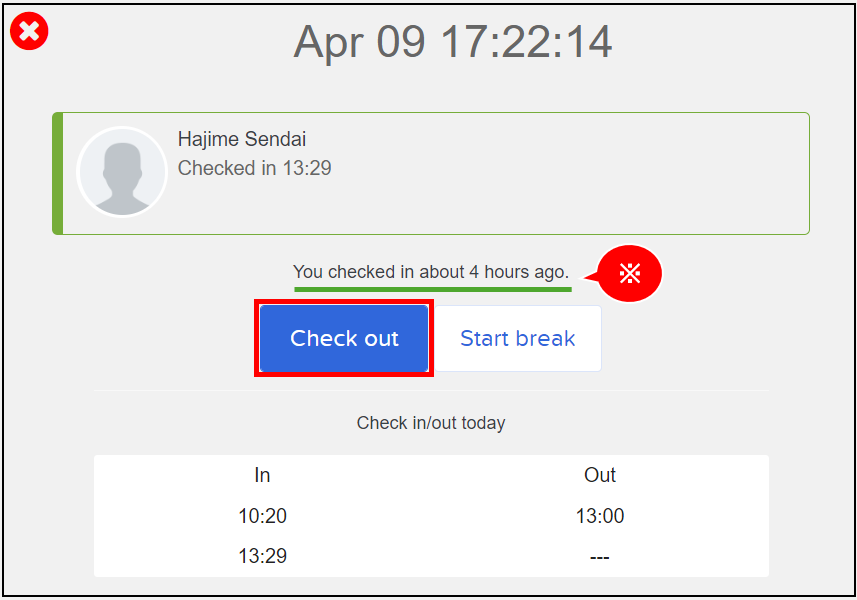857x600 pixels.
Task: Click Hajime Sendai's profile avatar
Action: (x=122, y=172)
